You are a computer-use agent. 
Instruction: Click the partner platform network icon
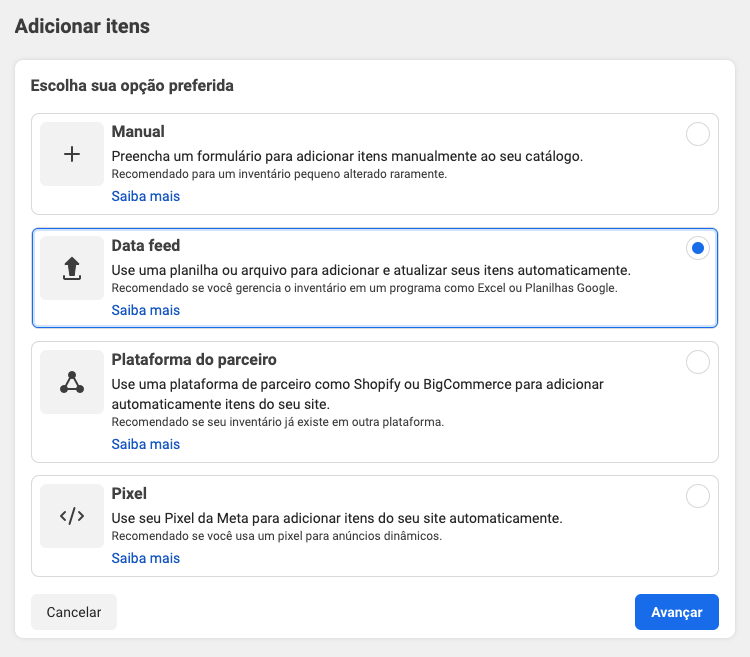72,382
